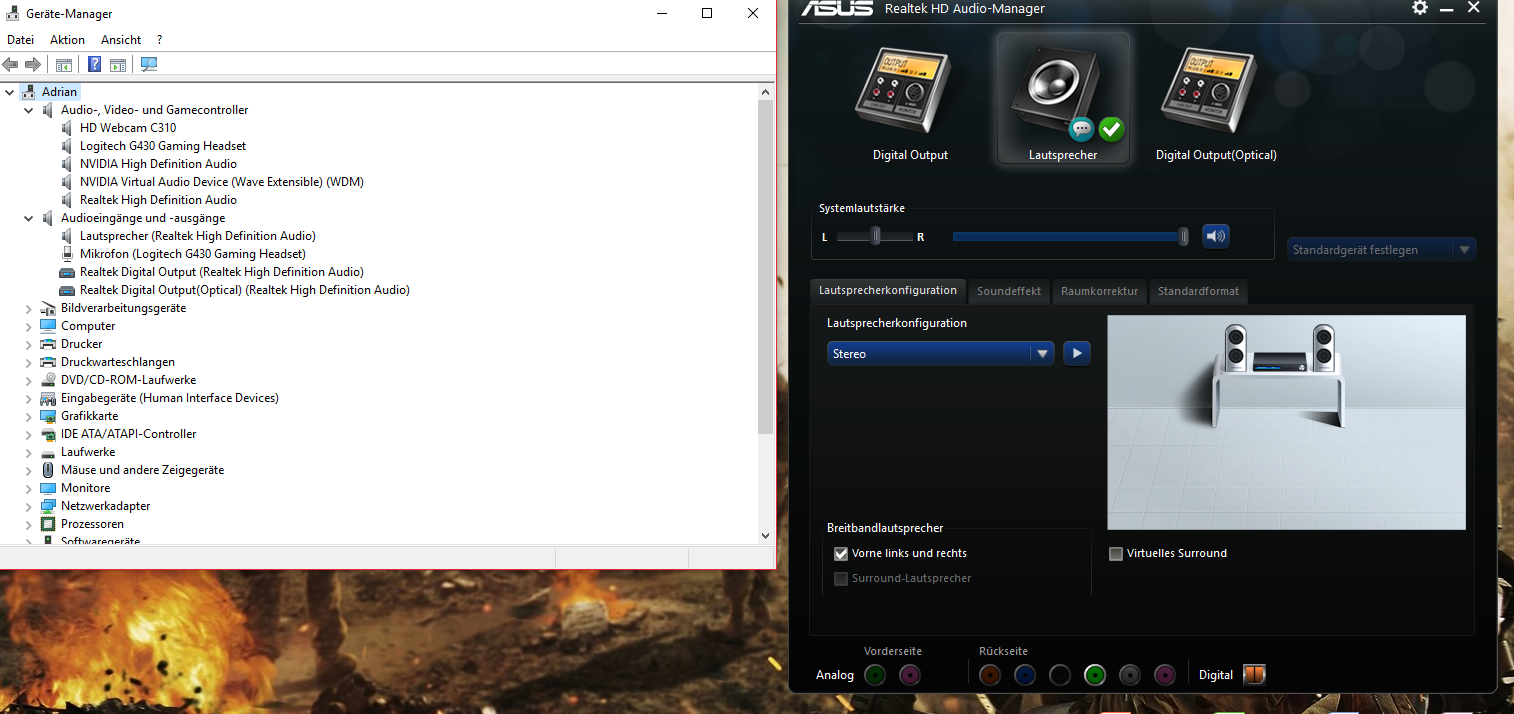
Task: Open the Standardgerät festlegen dropdown
Action: 1381,250
